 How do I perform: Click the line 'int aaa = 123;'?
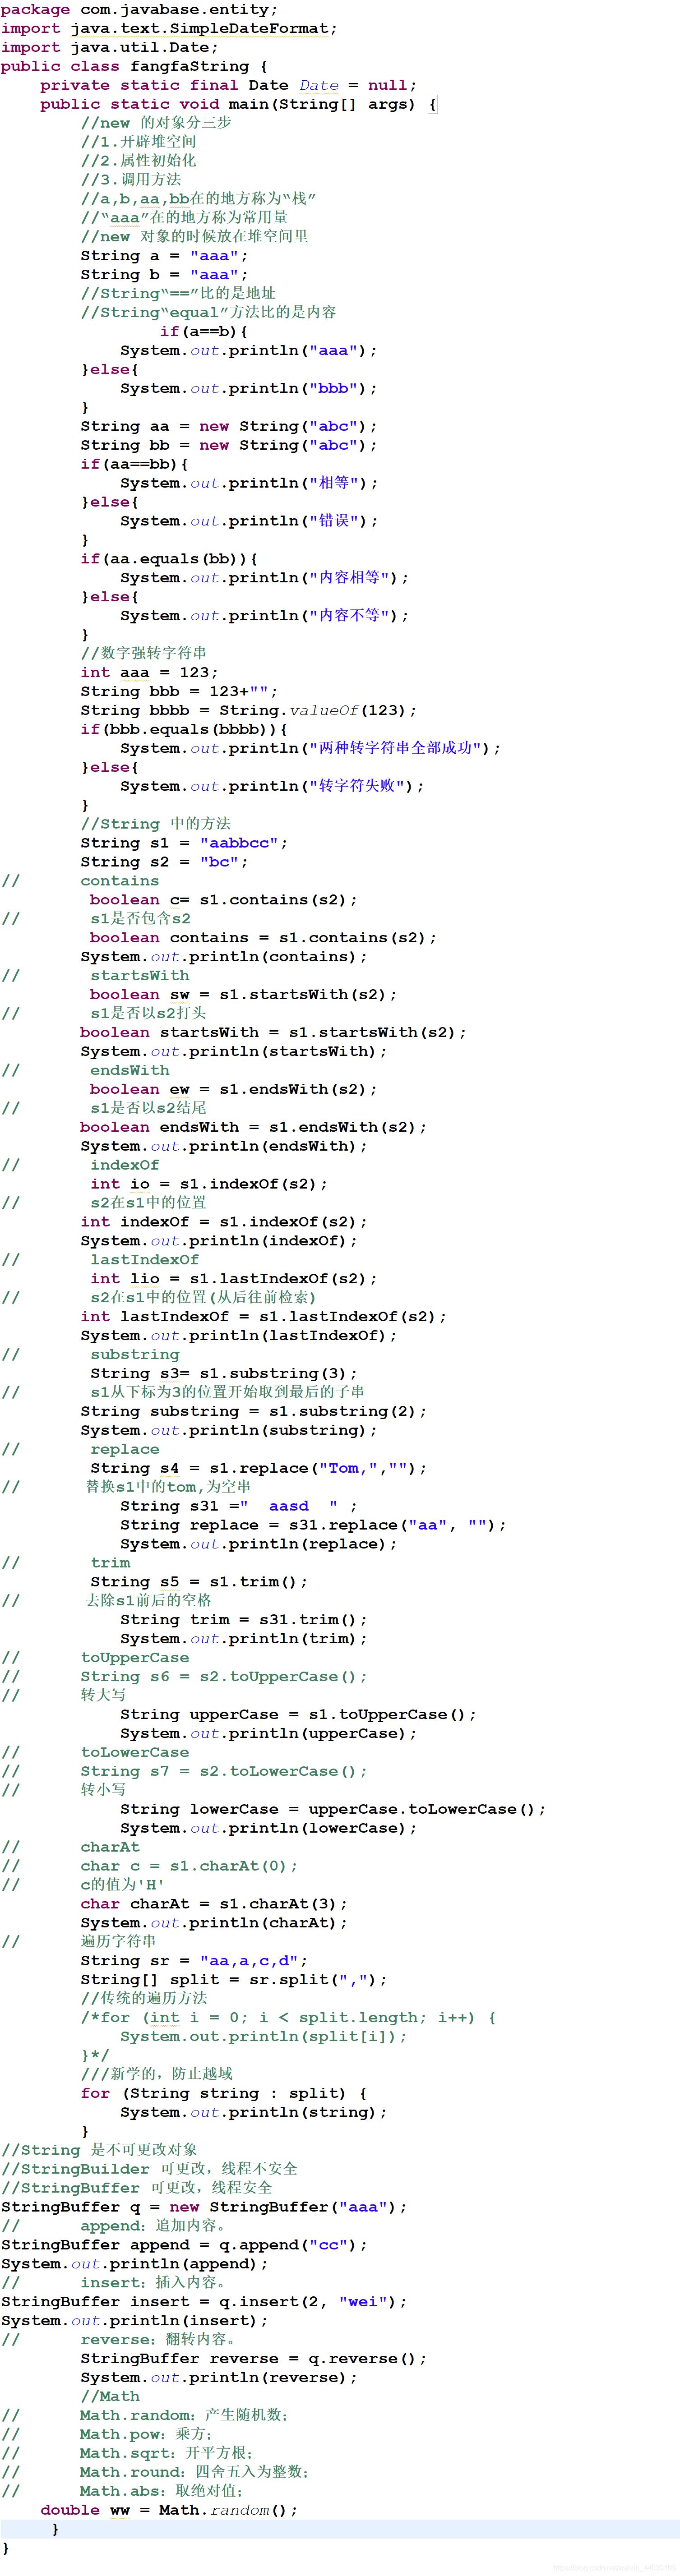(x=150, y=672)
